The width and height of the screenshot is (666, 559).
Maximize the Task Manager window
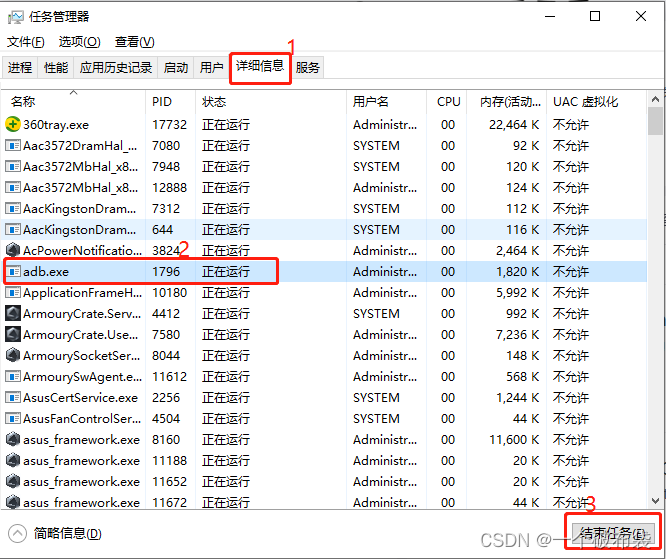click(595, 17)
